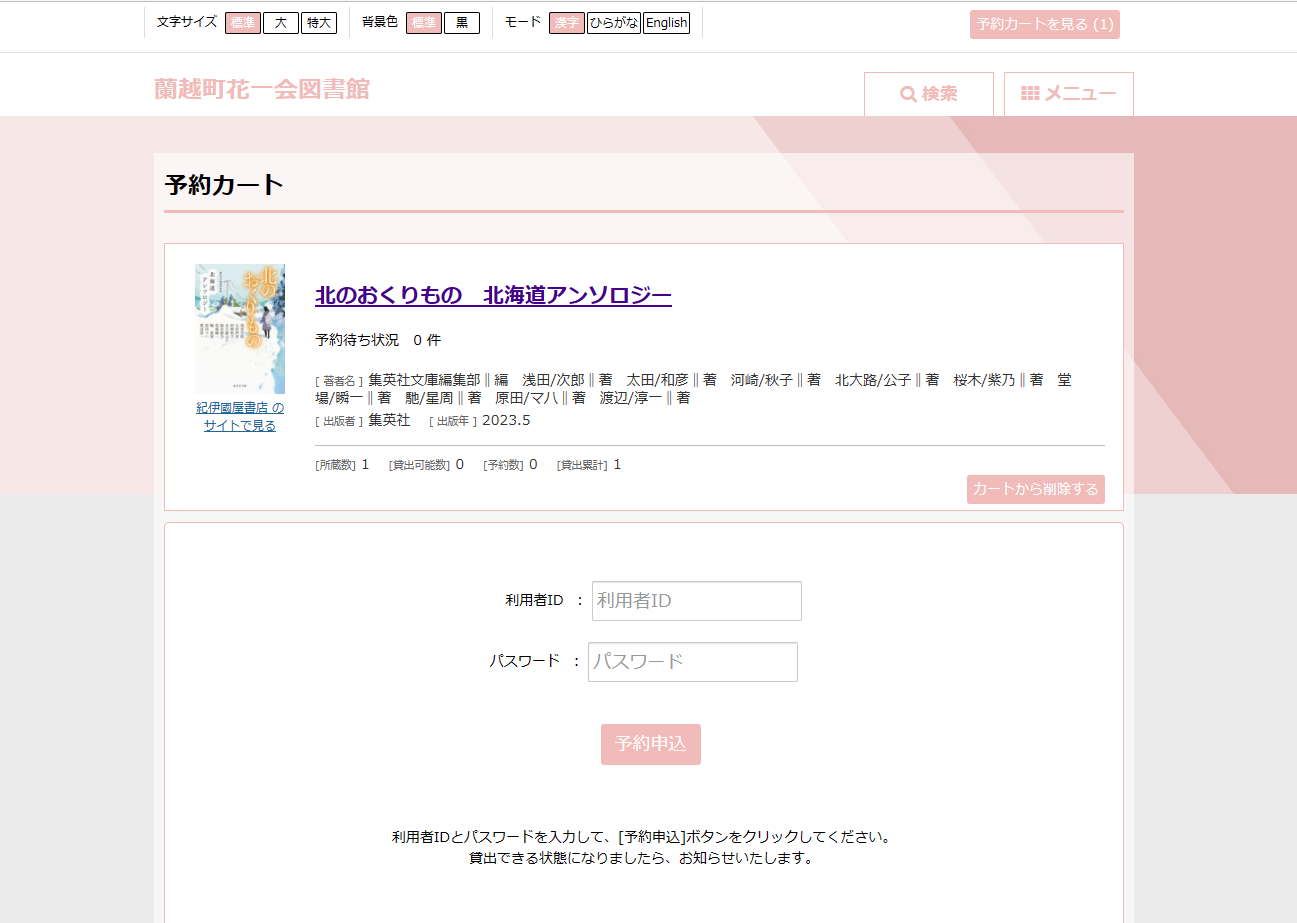The height and width of the screenshot is (923, 1297).
Task: Switch background color to 黒
Action: 462,23
